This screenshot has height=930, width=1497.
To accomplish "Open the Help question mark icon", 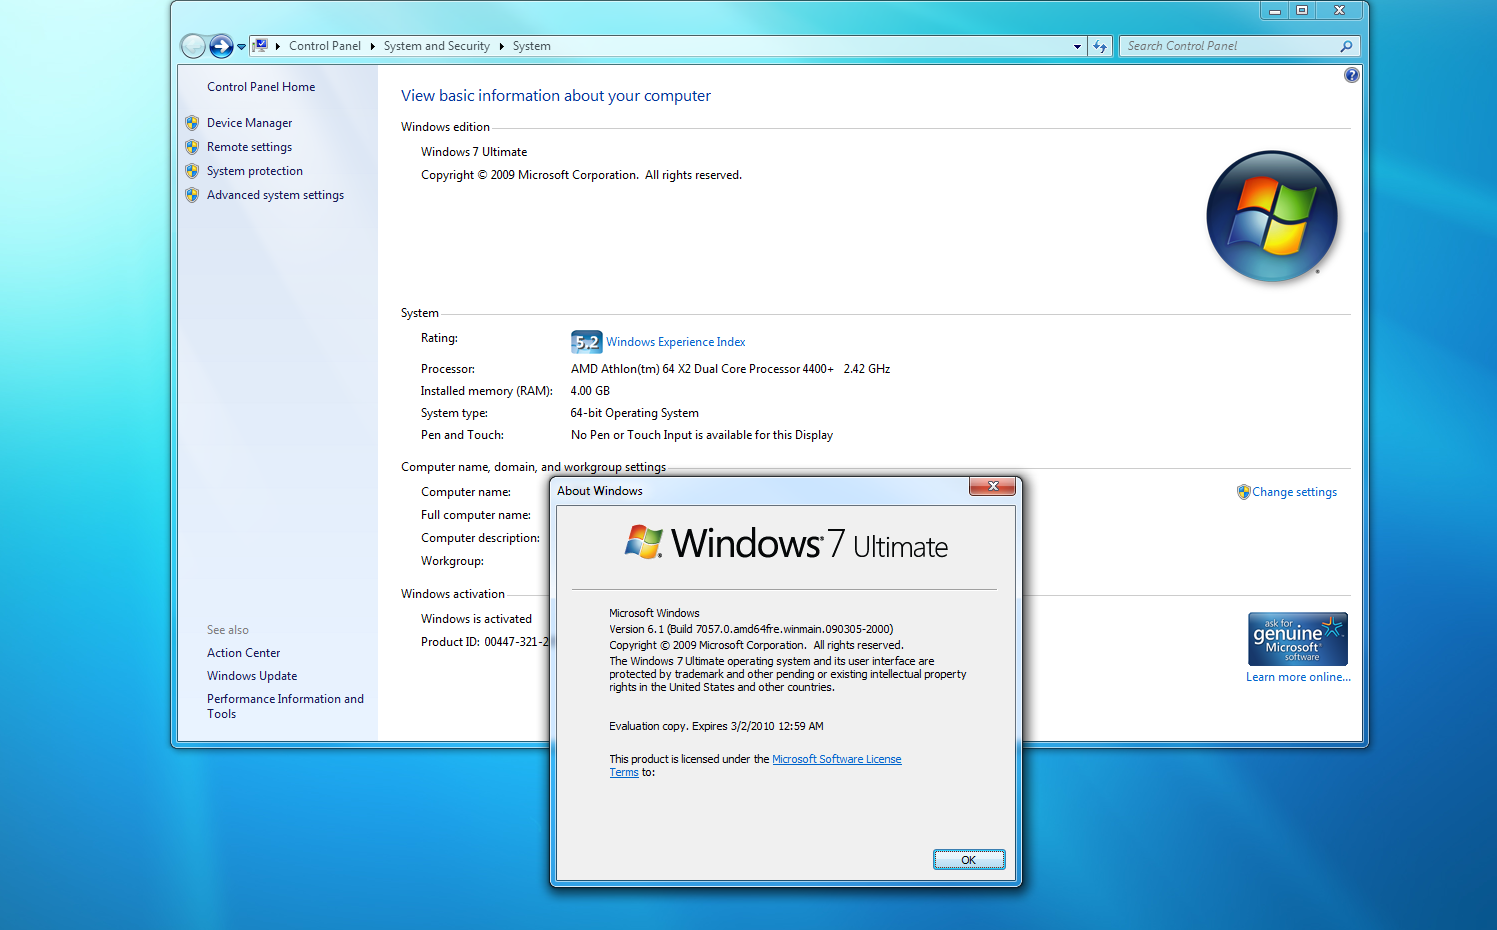I will coord(1352,75).
